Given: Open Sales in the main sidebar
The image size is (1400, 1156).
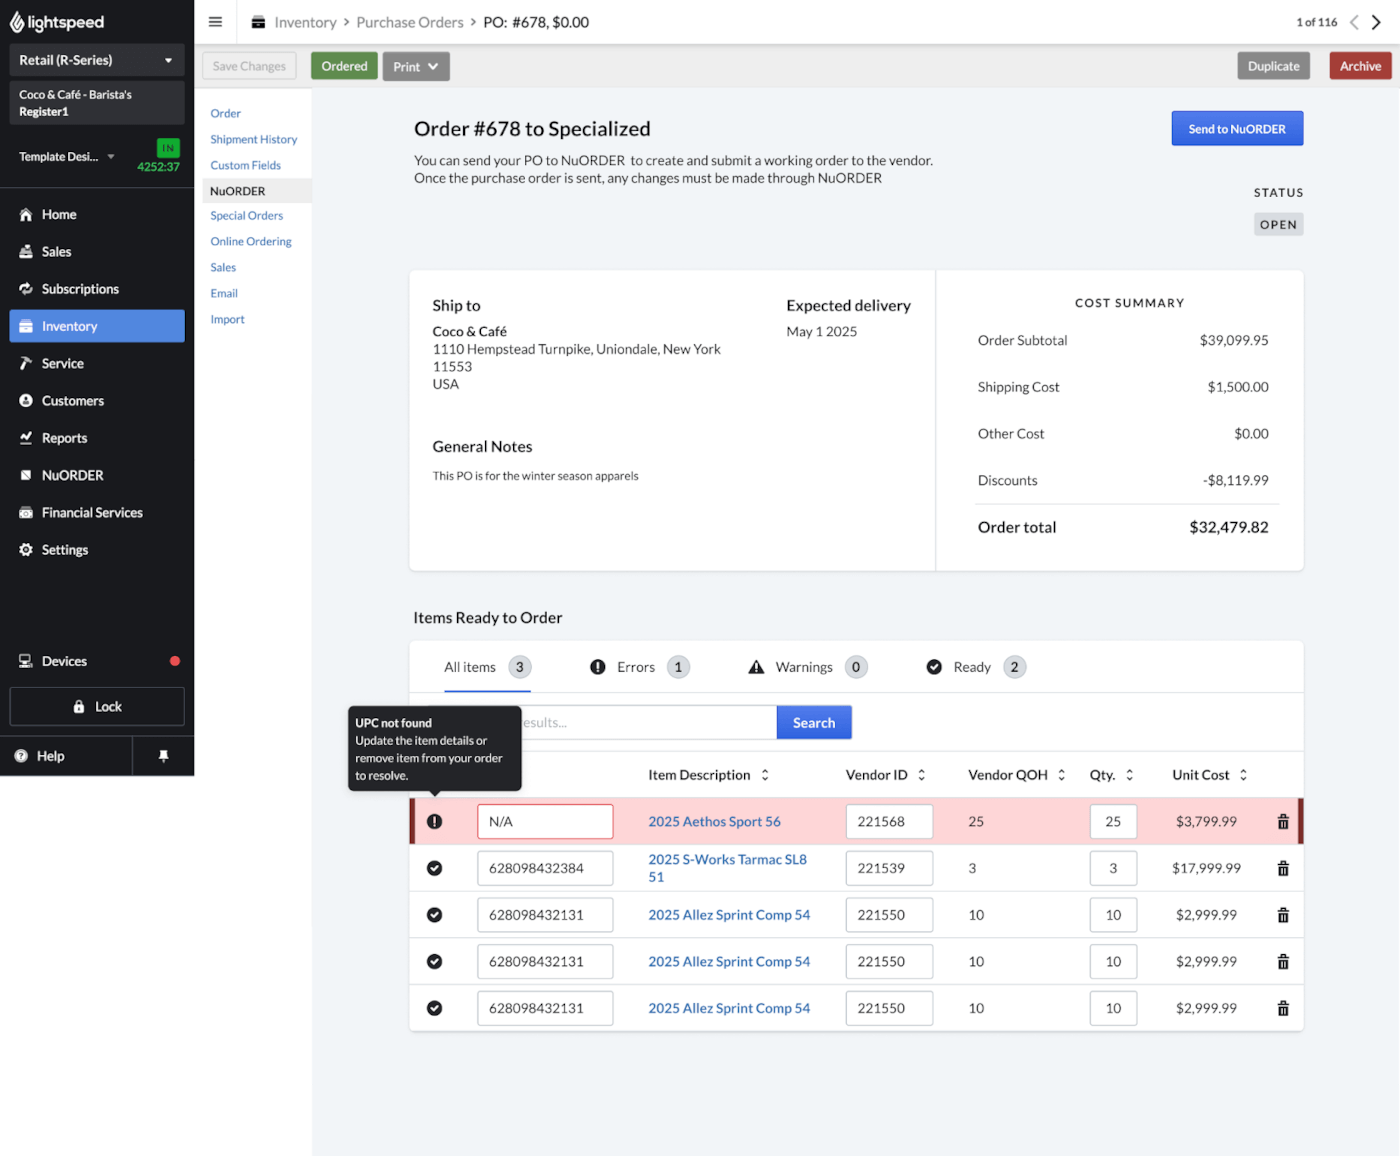Looking at the screenshot, I should coord(97,252).
